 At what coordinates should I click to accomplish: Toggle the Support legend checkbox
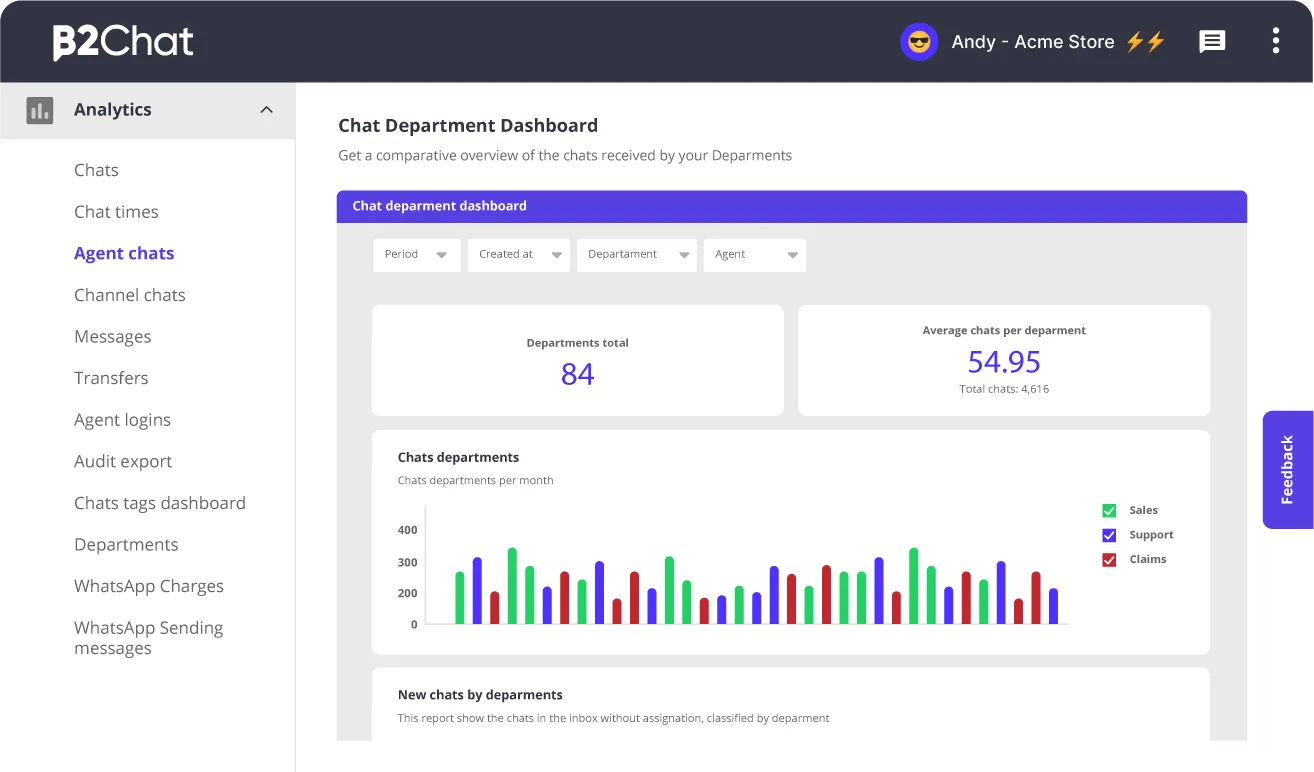tap(1109, 535)
